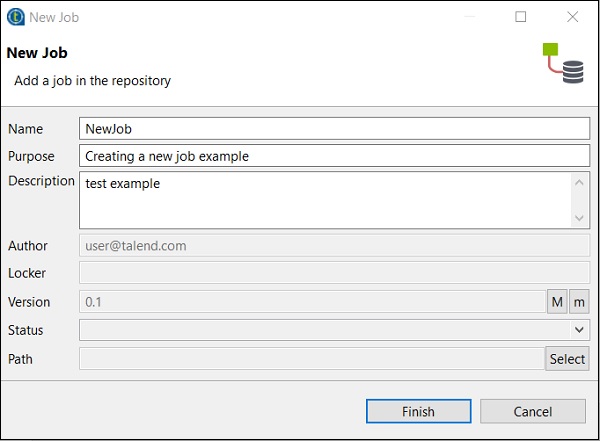The height and width of the screenshot is (441, 600).
Task: Click the New Job title bar text
Action: (x=54, y=17)
